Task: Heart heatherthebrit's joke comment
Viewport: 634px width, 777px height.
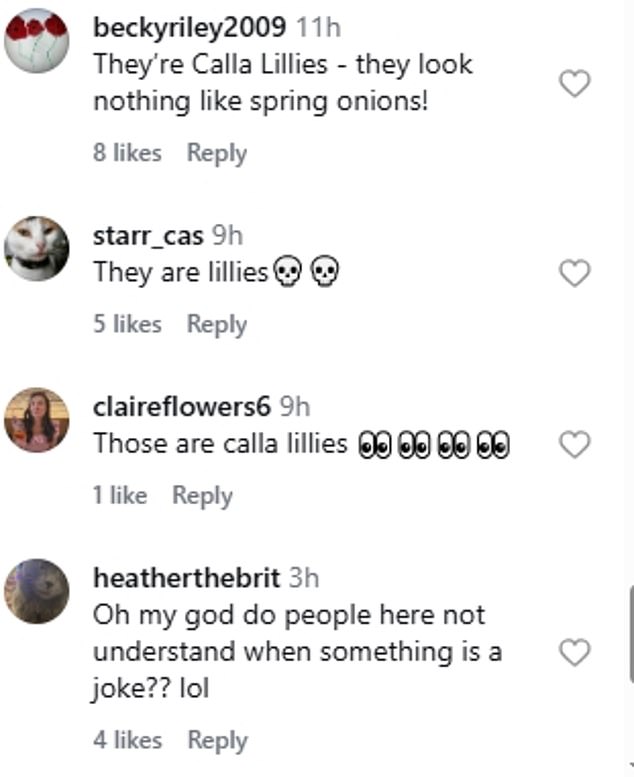Action: (574, 653)
